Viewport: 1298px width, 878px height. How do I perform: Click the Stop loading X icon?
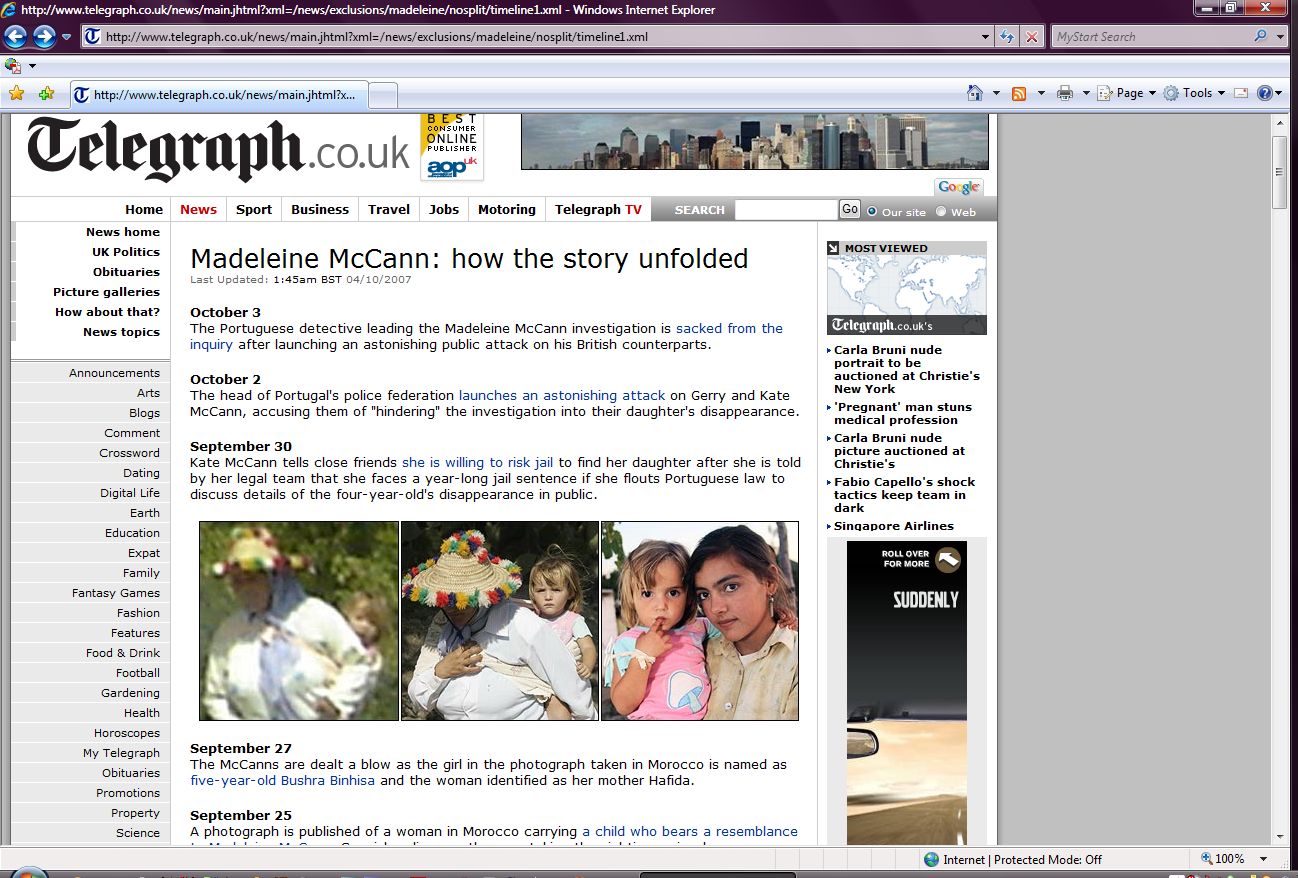[1032, 37]
